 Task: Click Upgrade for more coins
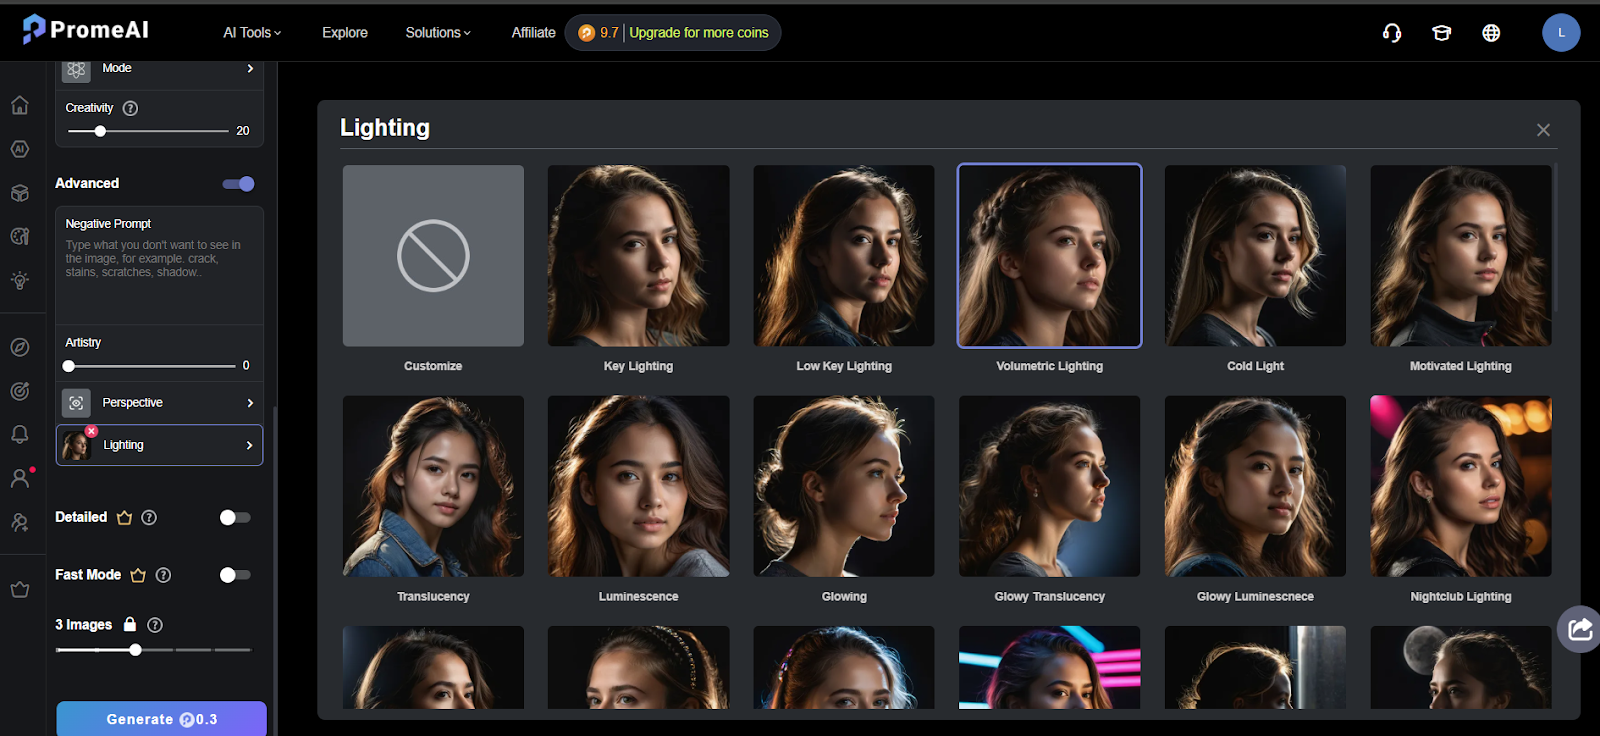pos(699,33)
